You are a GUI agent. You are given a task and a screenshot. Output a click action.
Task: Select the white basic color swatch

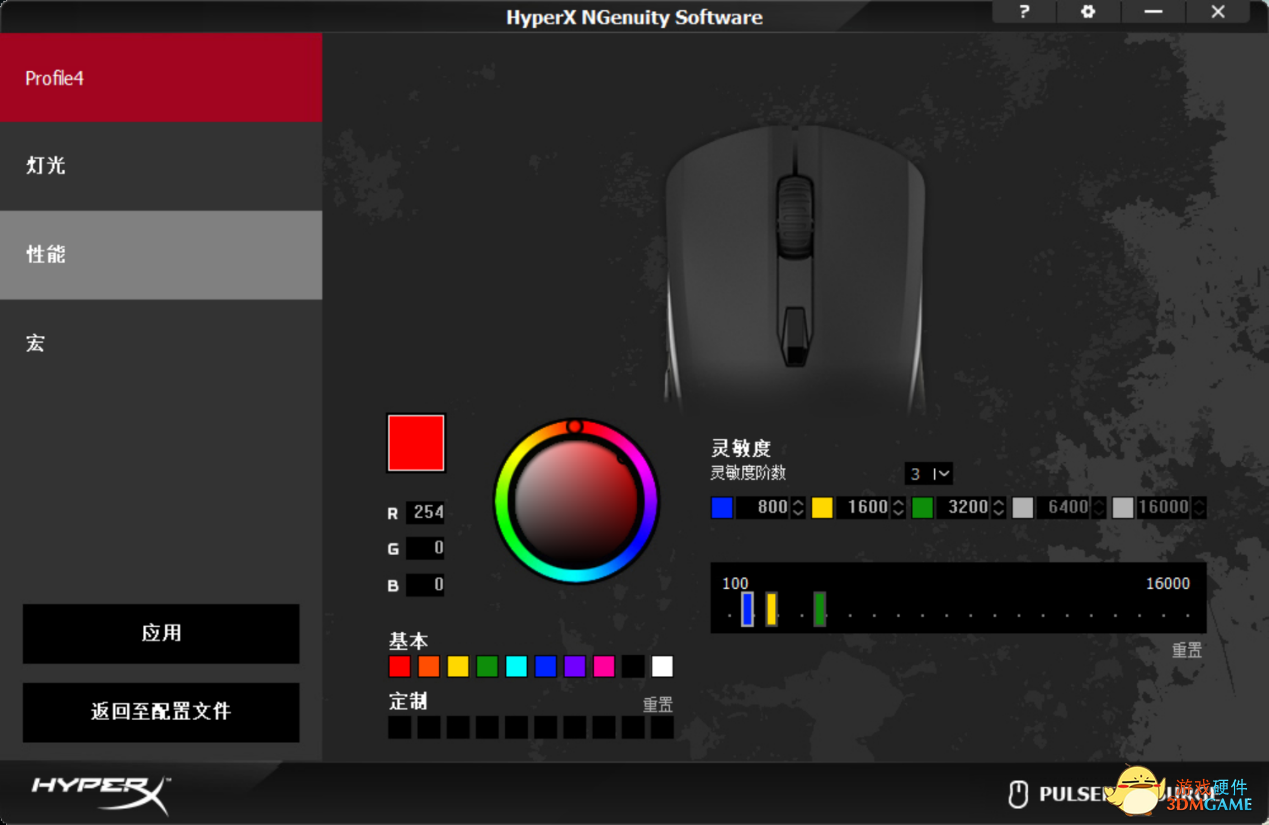coord(662,666)
